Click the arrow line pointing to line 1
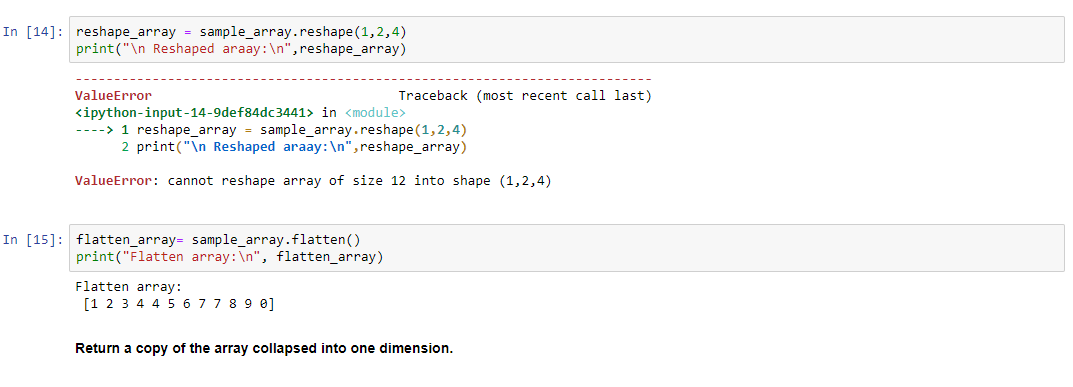Image resolution: width=1073 pixels, height=387 pixels. click(x=272, y=130)
